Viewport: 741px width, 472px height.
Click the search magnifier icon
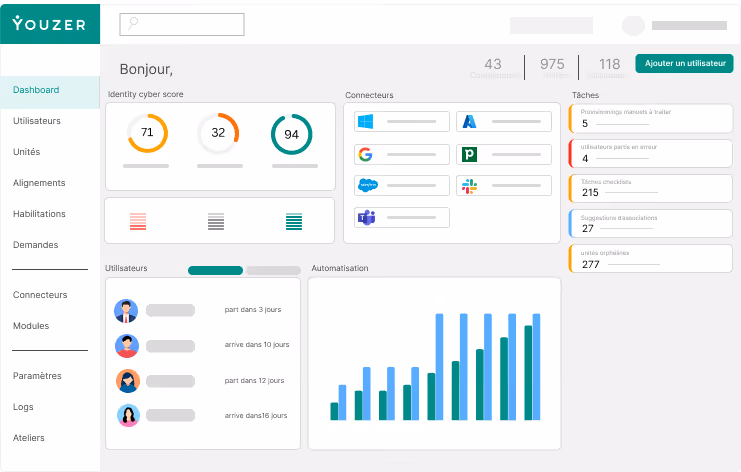(x=133, y=23)
